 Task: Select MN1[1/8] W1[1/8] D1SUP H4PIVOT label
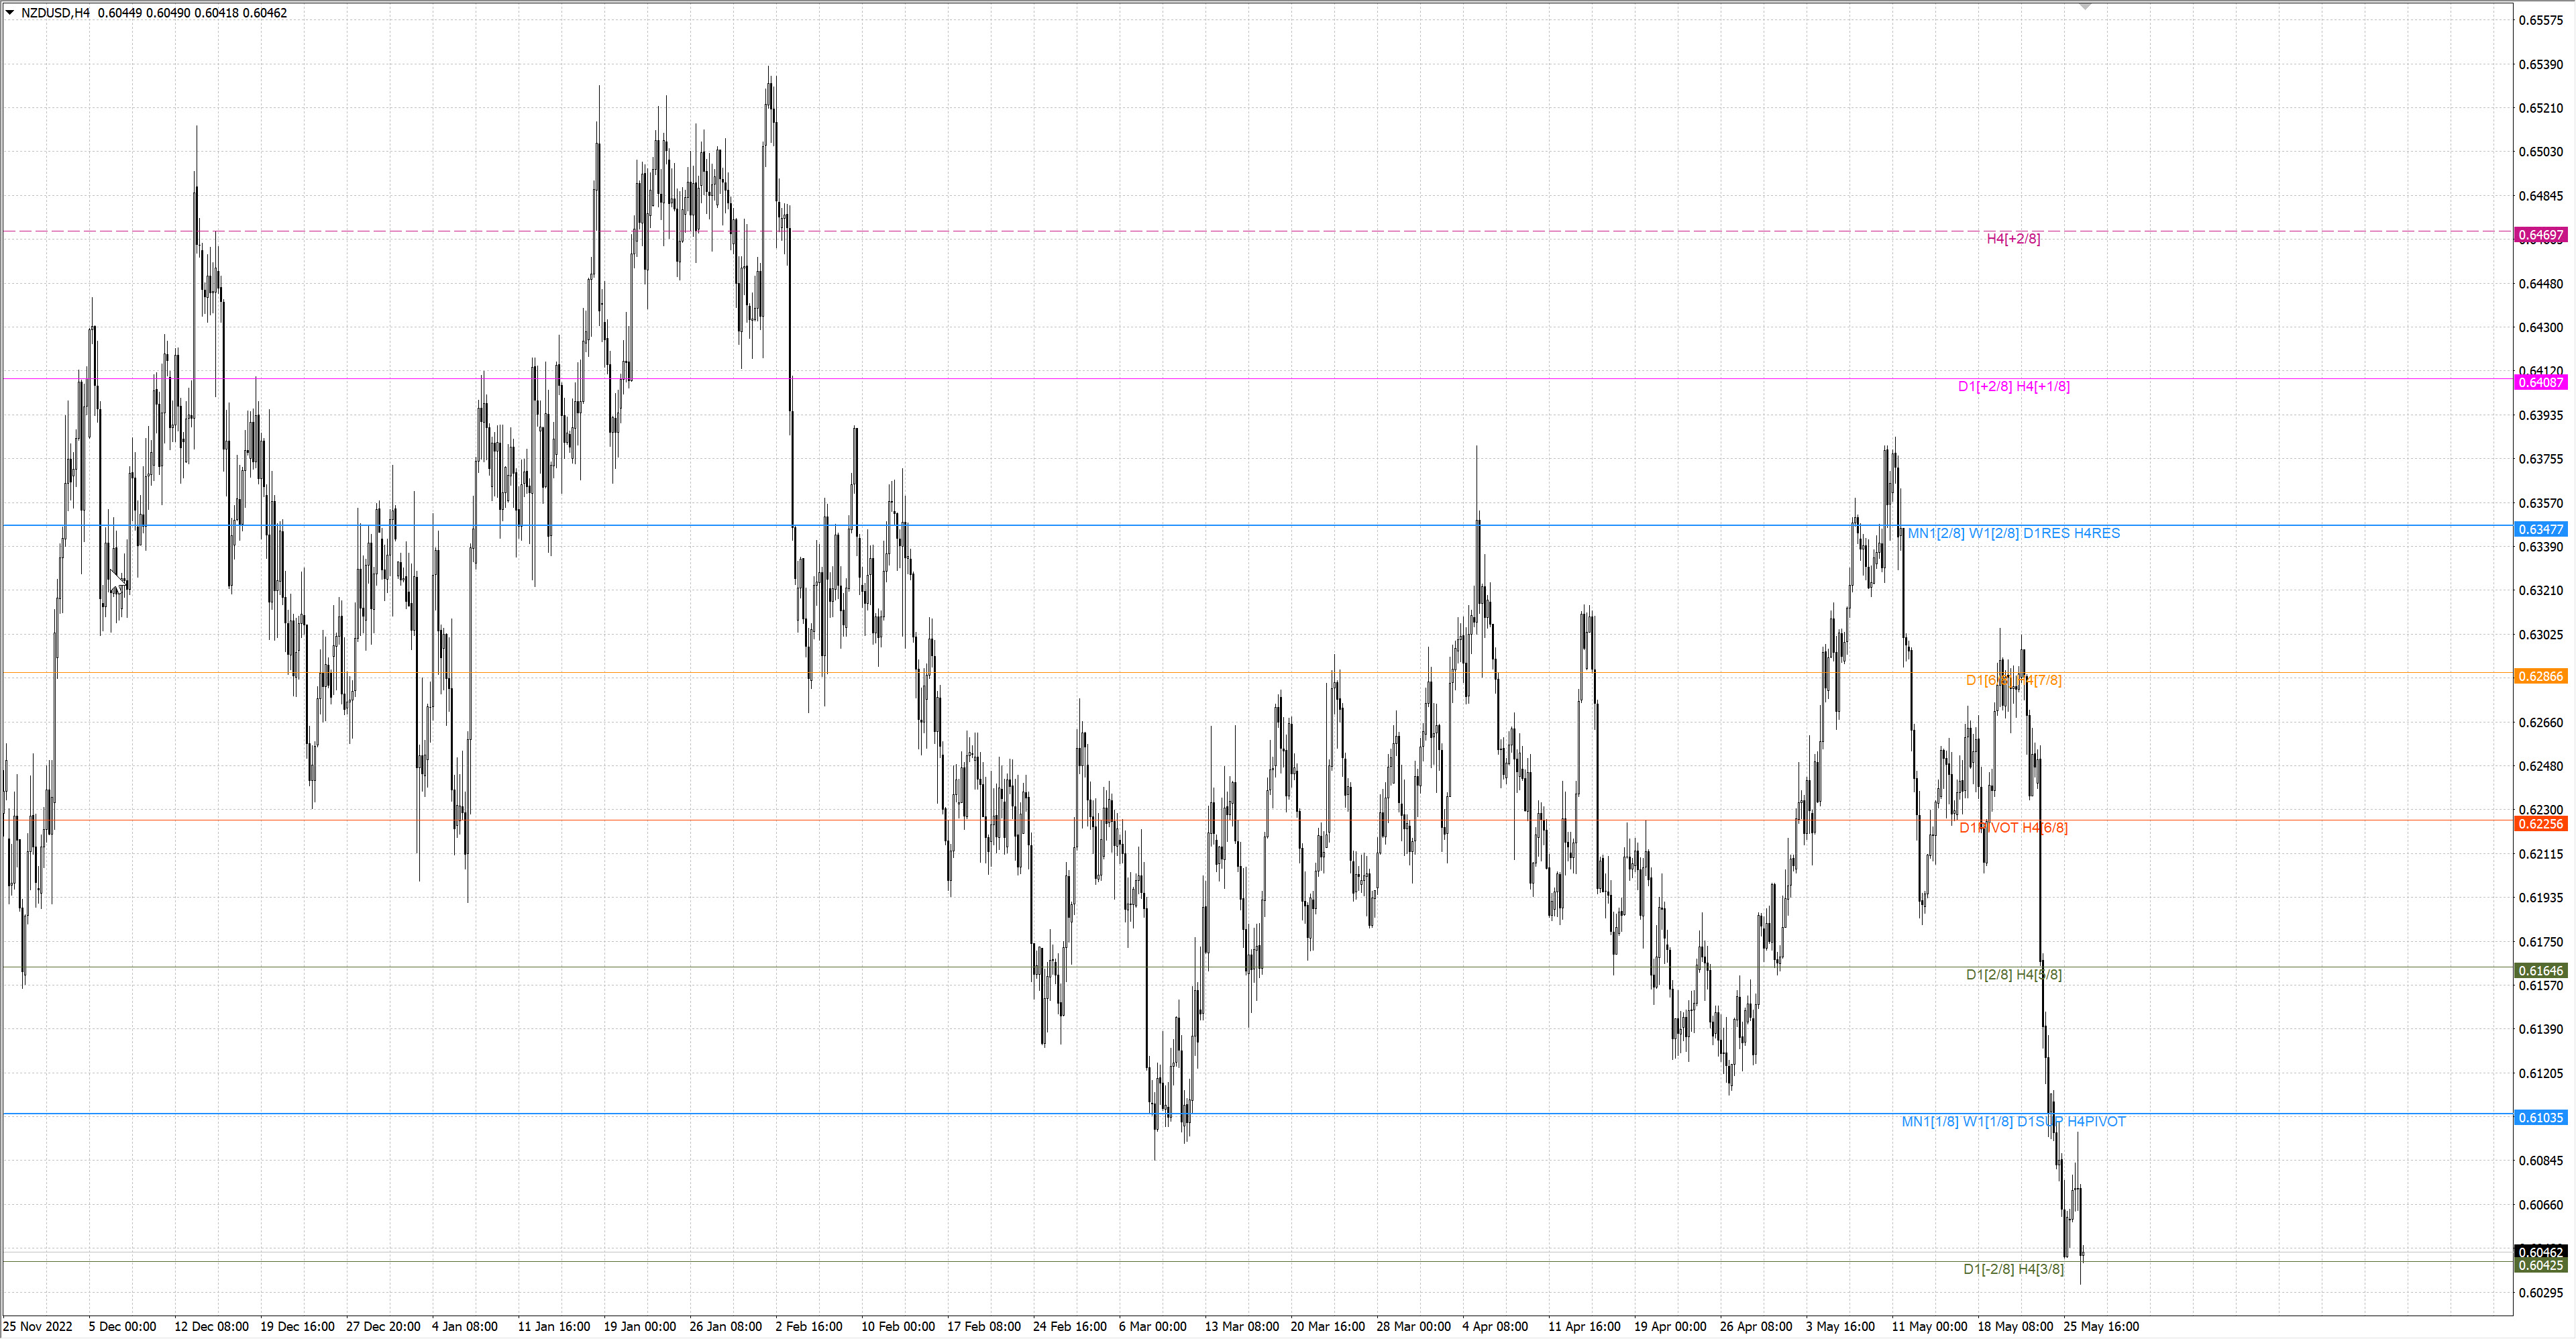point(2014,1122)
